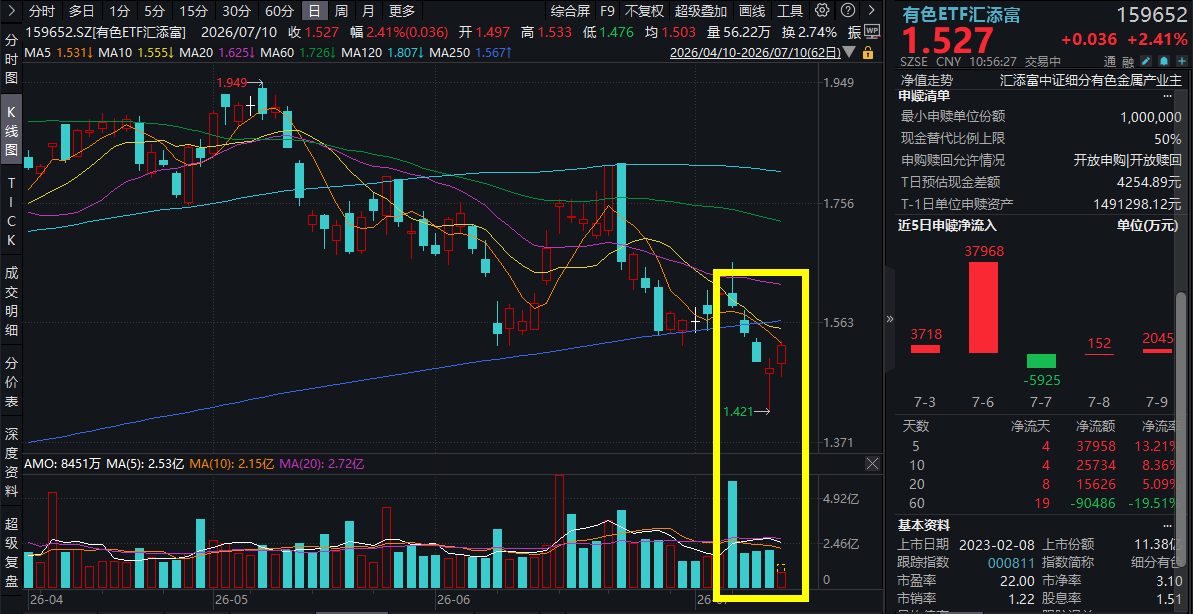This screenshot has width=1193, height=614.
Task: Toggle the 超级叠加 overlay option
Action: [701, 11]
